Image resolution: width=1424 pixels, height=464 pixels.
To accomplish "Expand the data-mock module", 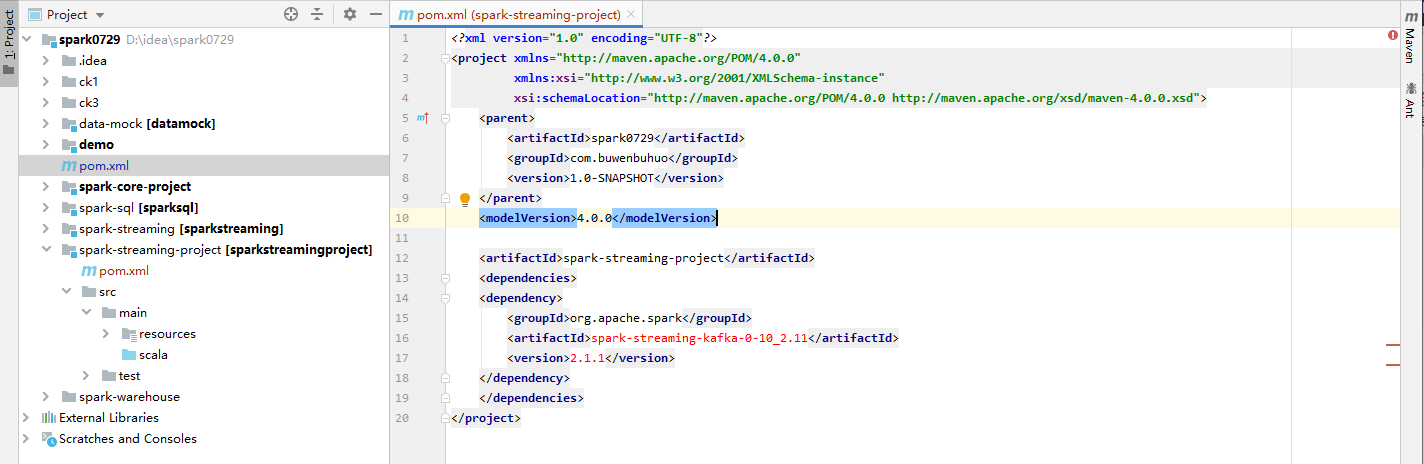I will [x=46, y=123].
